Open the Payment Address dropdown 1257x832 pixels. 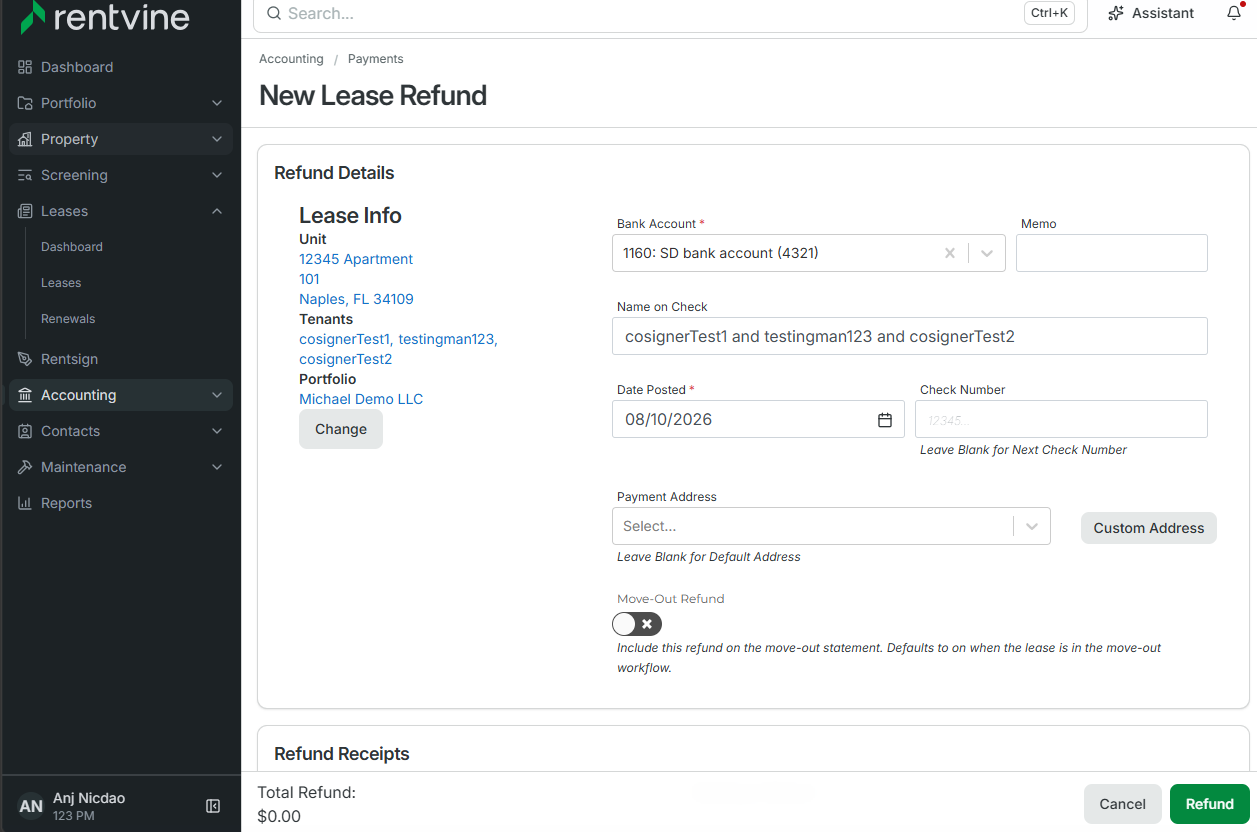click(831, 526)
